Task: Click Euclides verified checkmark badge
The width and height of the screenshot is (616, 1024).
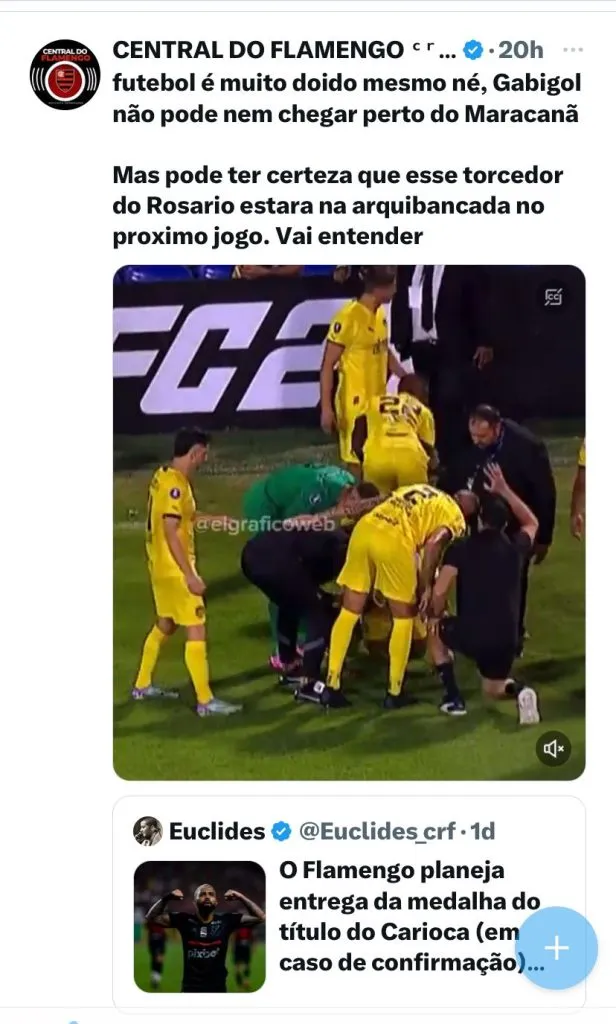Action: [281, 831]
